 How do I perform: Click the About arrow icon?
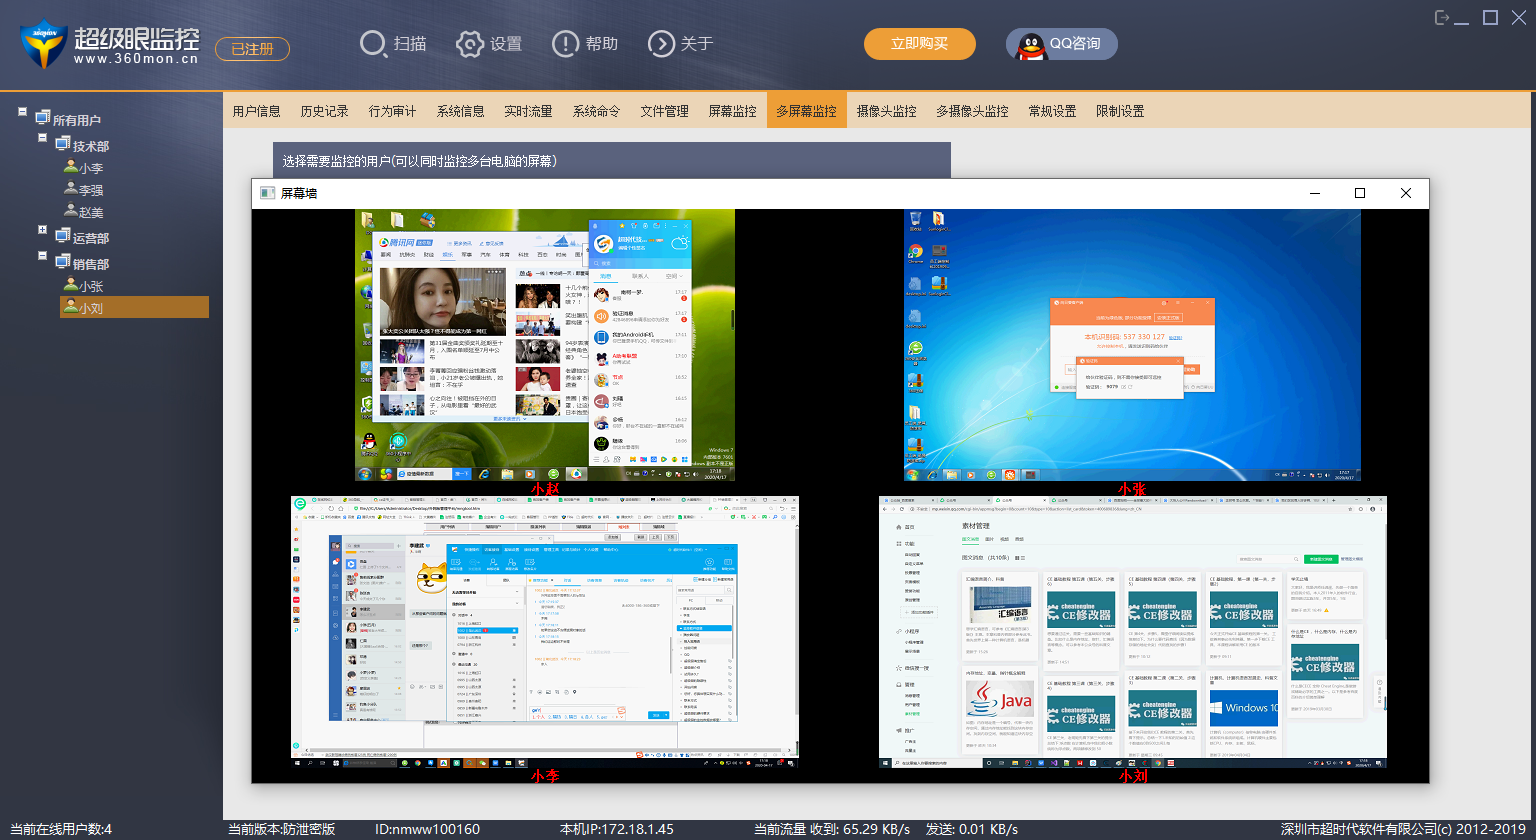tap(661, 44)
